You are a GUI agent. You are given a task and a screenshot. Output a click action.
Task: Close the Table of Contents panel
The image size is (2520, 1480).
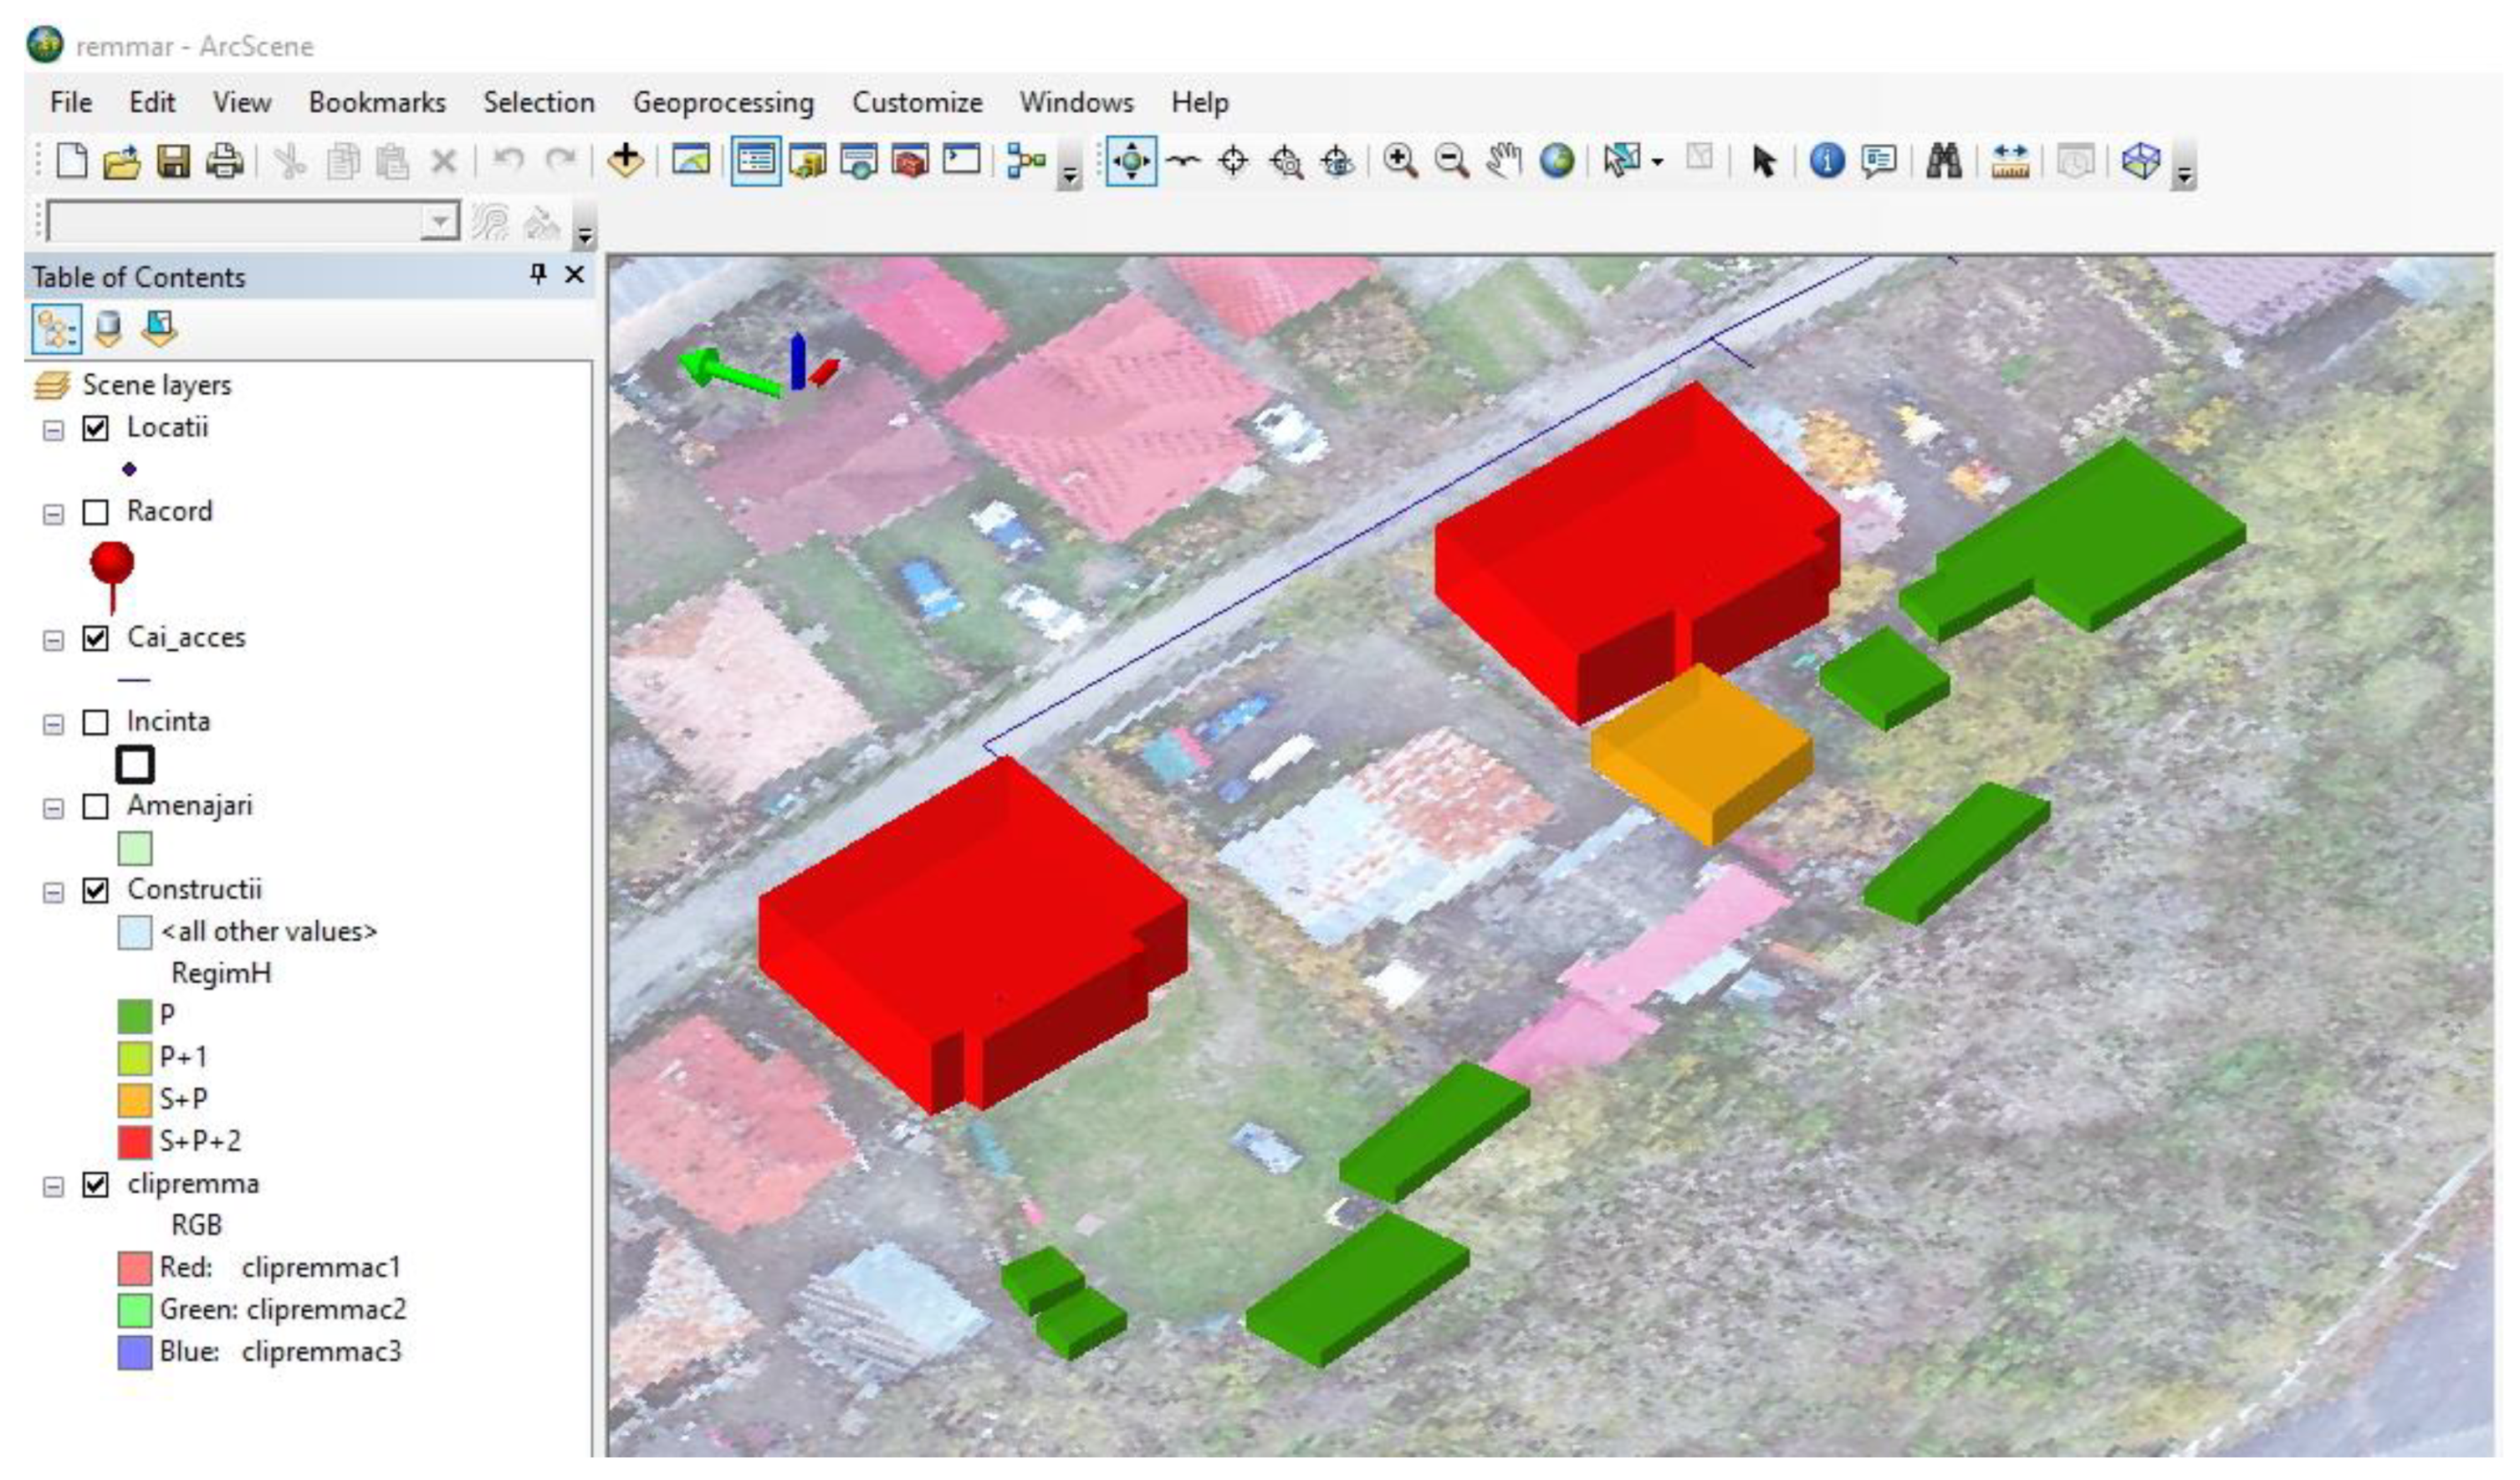[x=574, y=275]
